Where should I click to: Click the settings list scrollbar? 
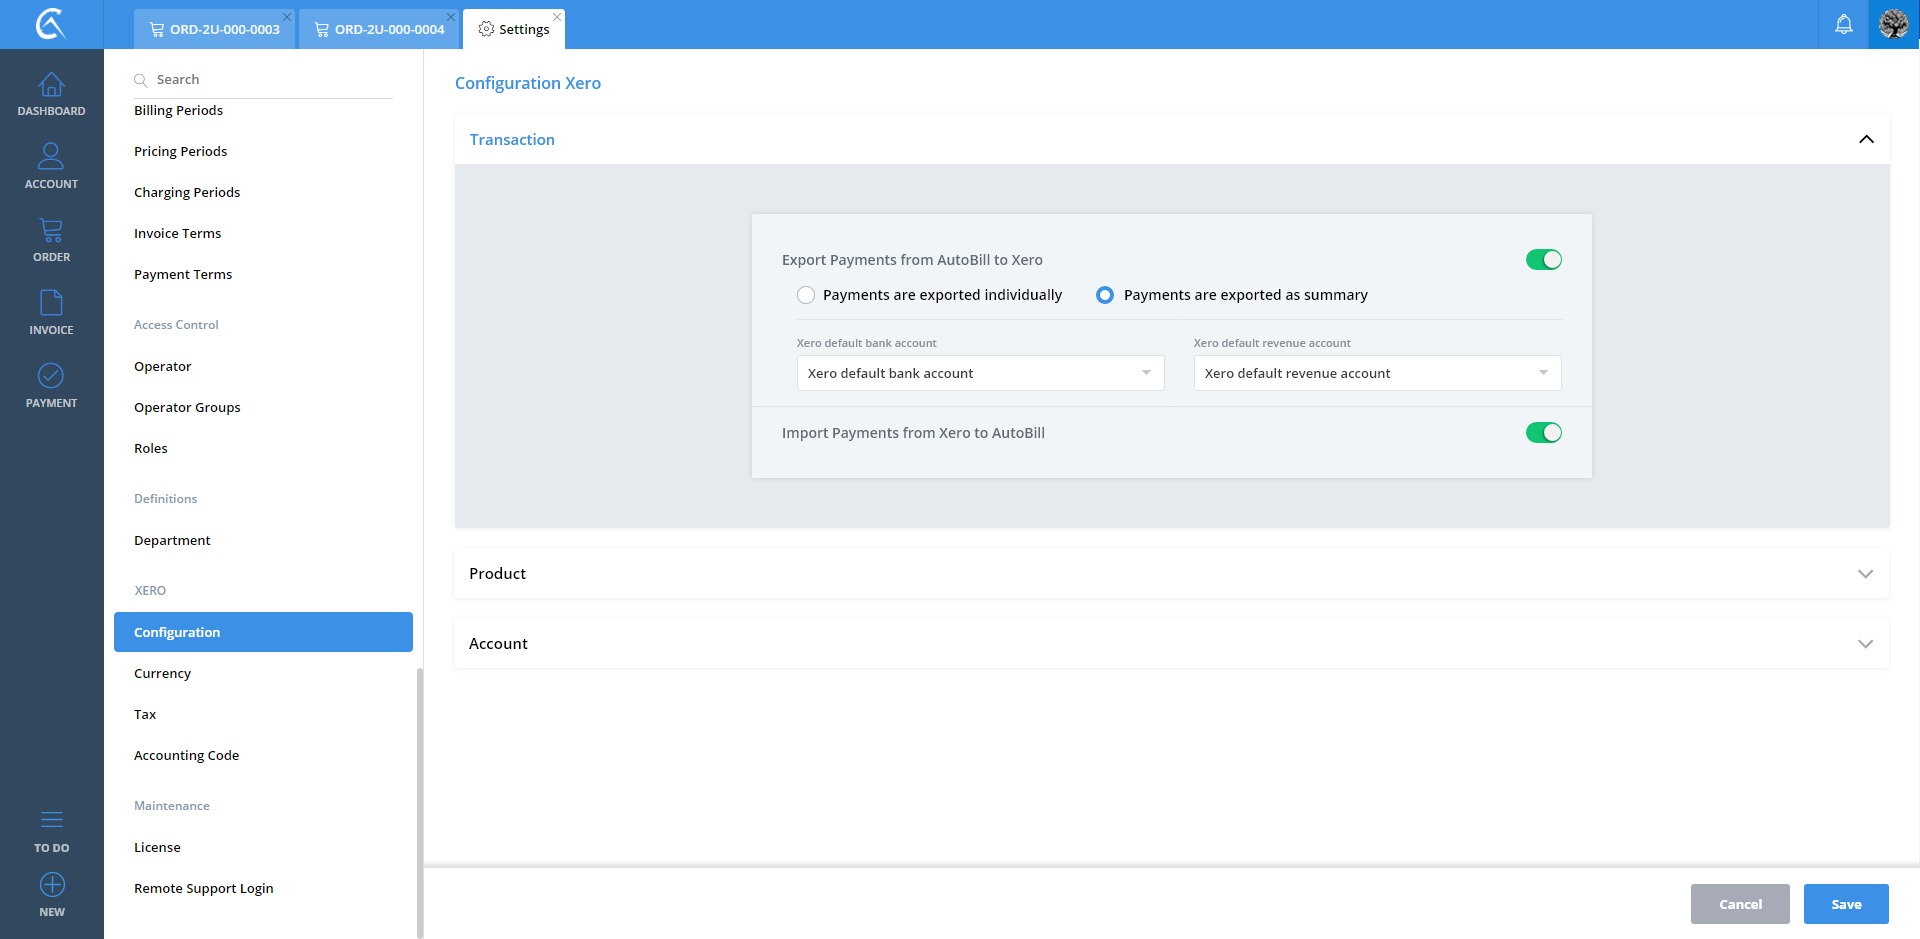click(x=420, y=800)
